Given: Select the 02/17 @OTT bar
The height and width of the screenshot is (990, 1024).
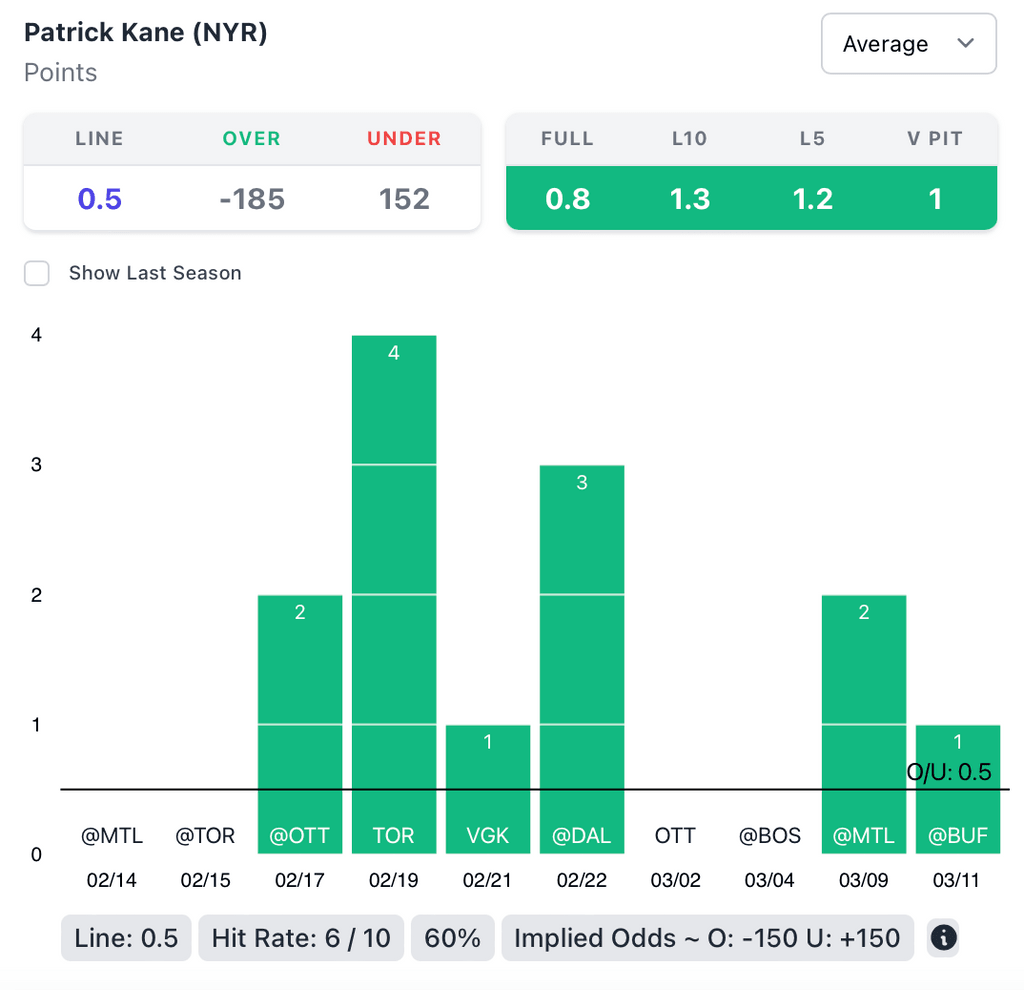Looking at the screenshot, I should point(300,724).
